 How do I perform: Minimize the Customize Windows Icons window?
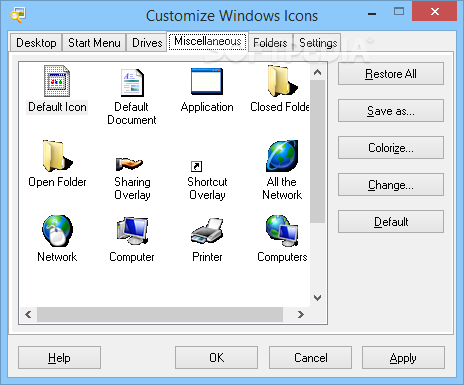(x=372, y=14)
